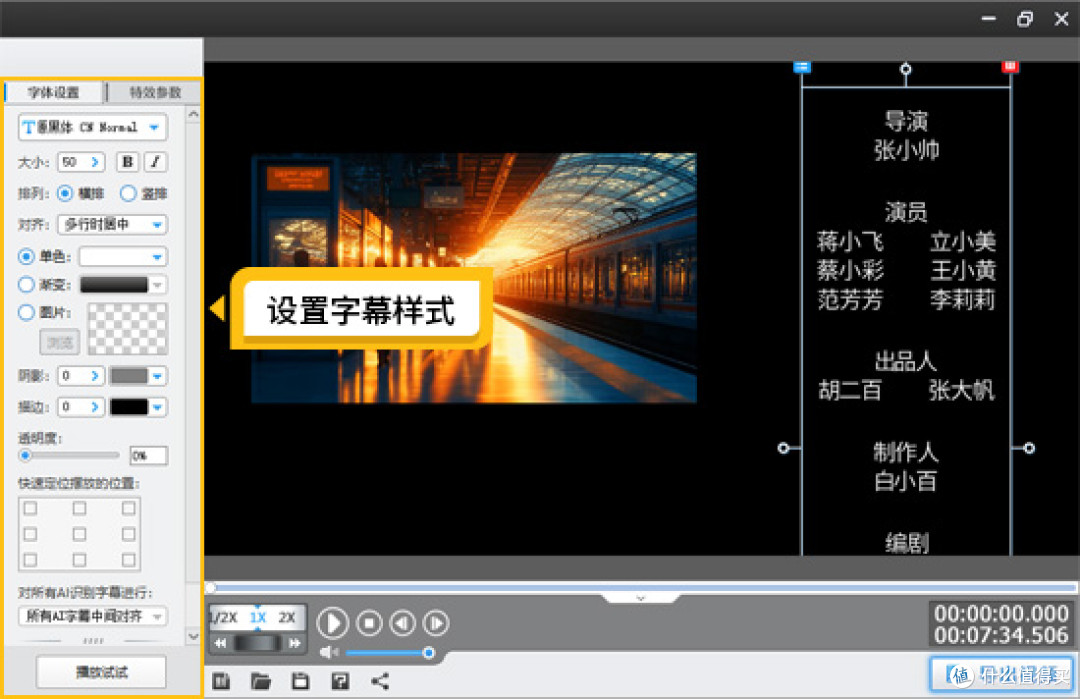This screenshot has height=699, width=1080.
Task: Switch to the 字体设置 tab
Action: pyautogui.click(x=54, y=92)
